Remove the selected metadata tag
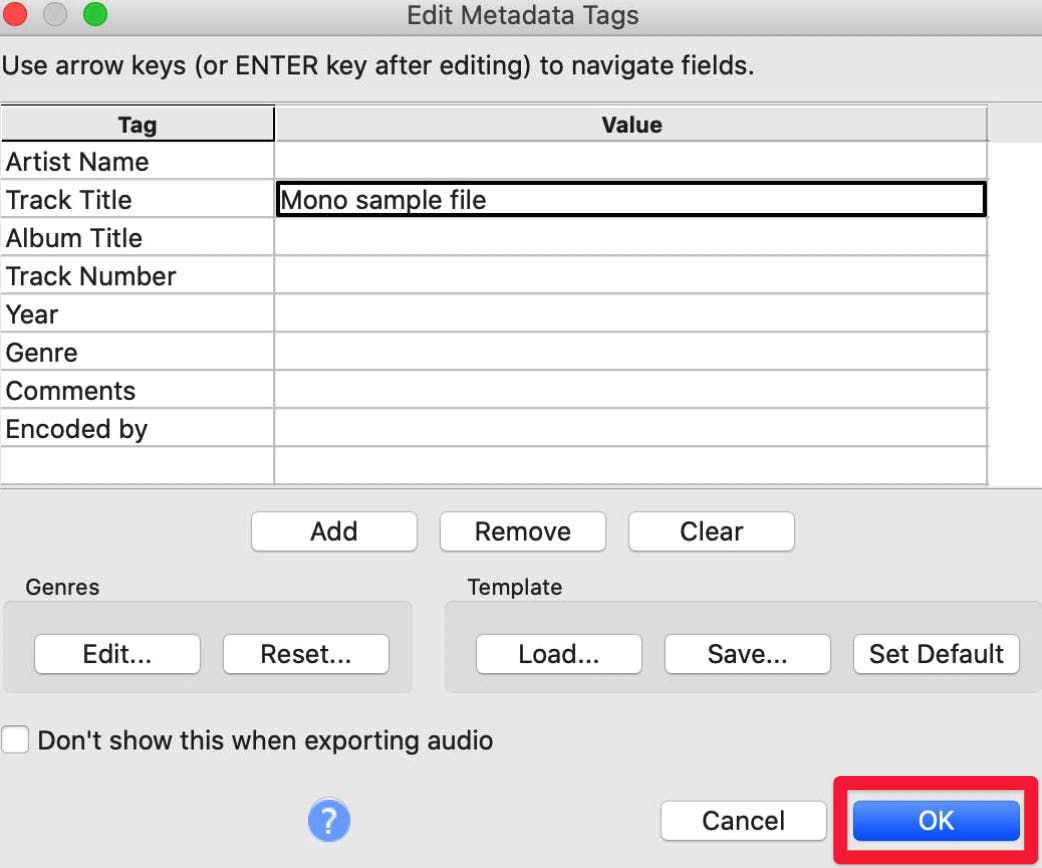 522,531
